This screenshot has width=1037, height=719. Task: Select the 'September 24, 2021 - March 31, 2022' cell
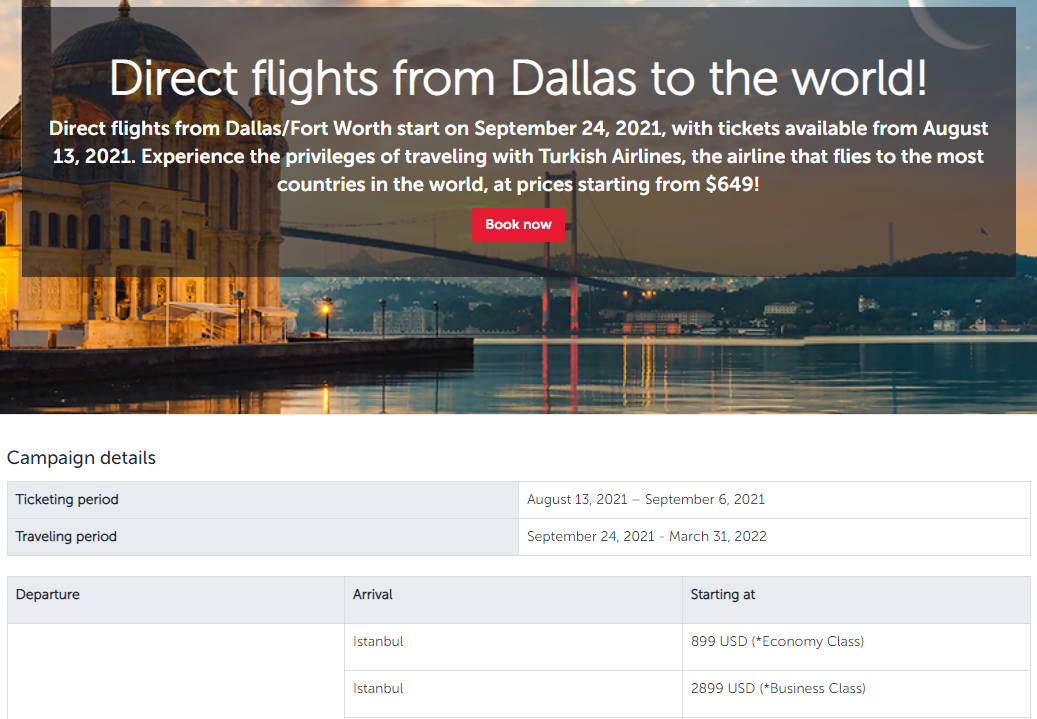[x=774, y=537]
